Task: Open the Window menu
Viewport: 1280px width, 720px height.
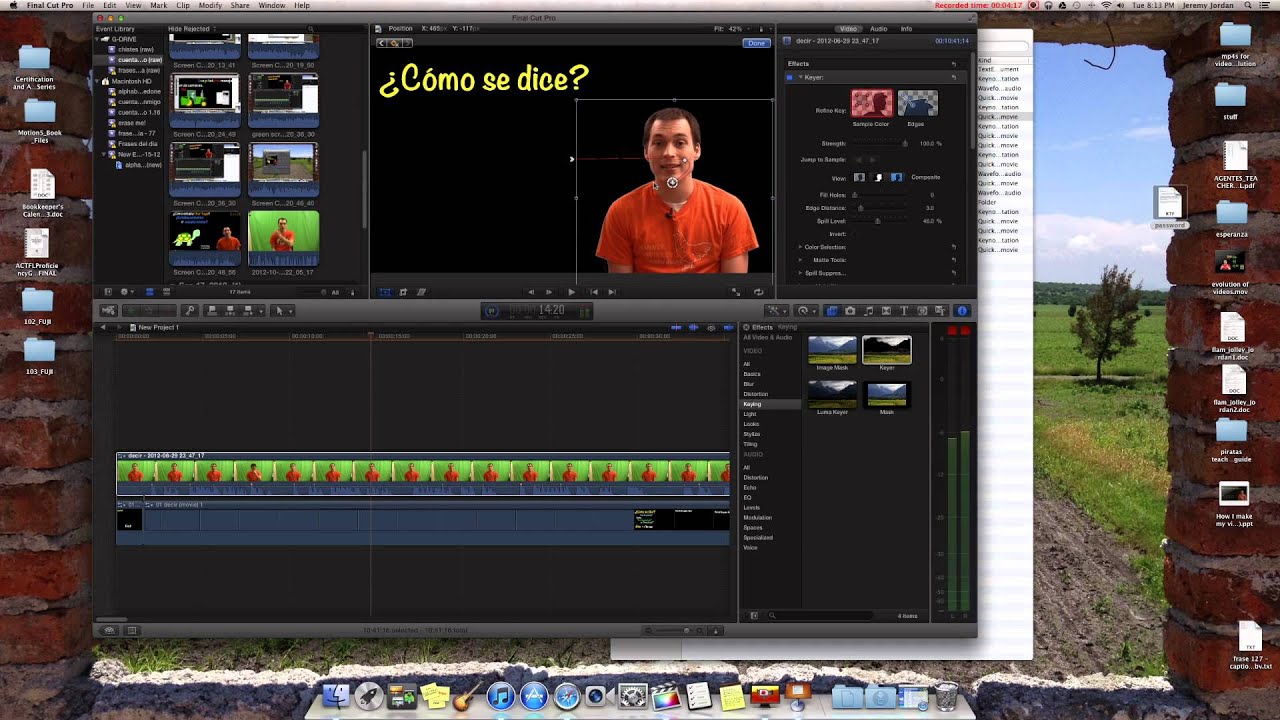Action: click(271, 5)
